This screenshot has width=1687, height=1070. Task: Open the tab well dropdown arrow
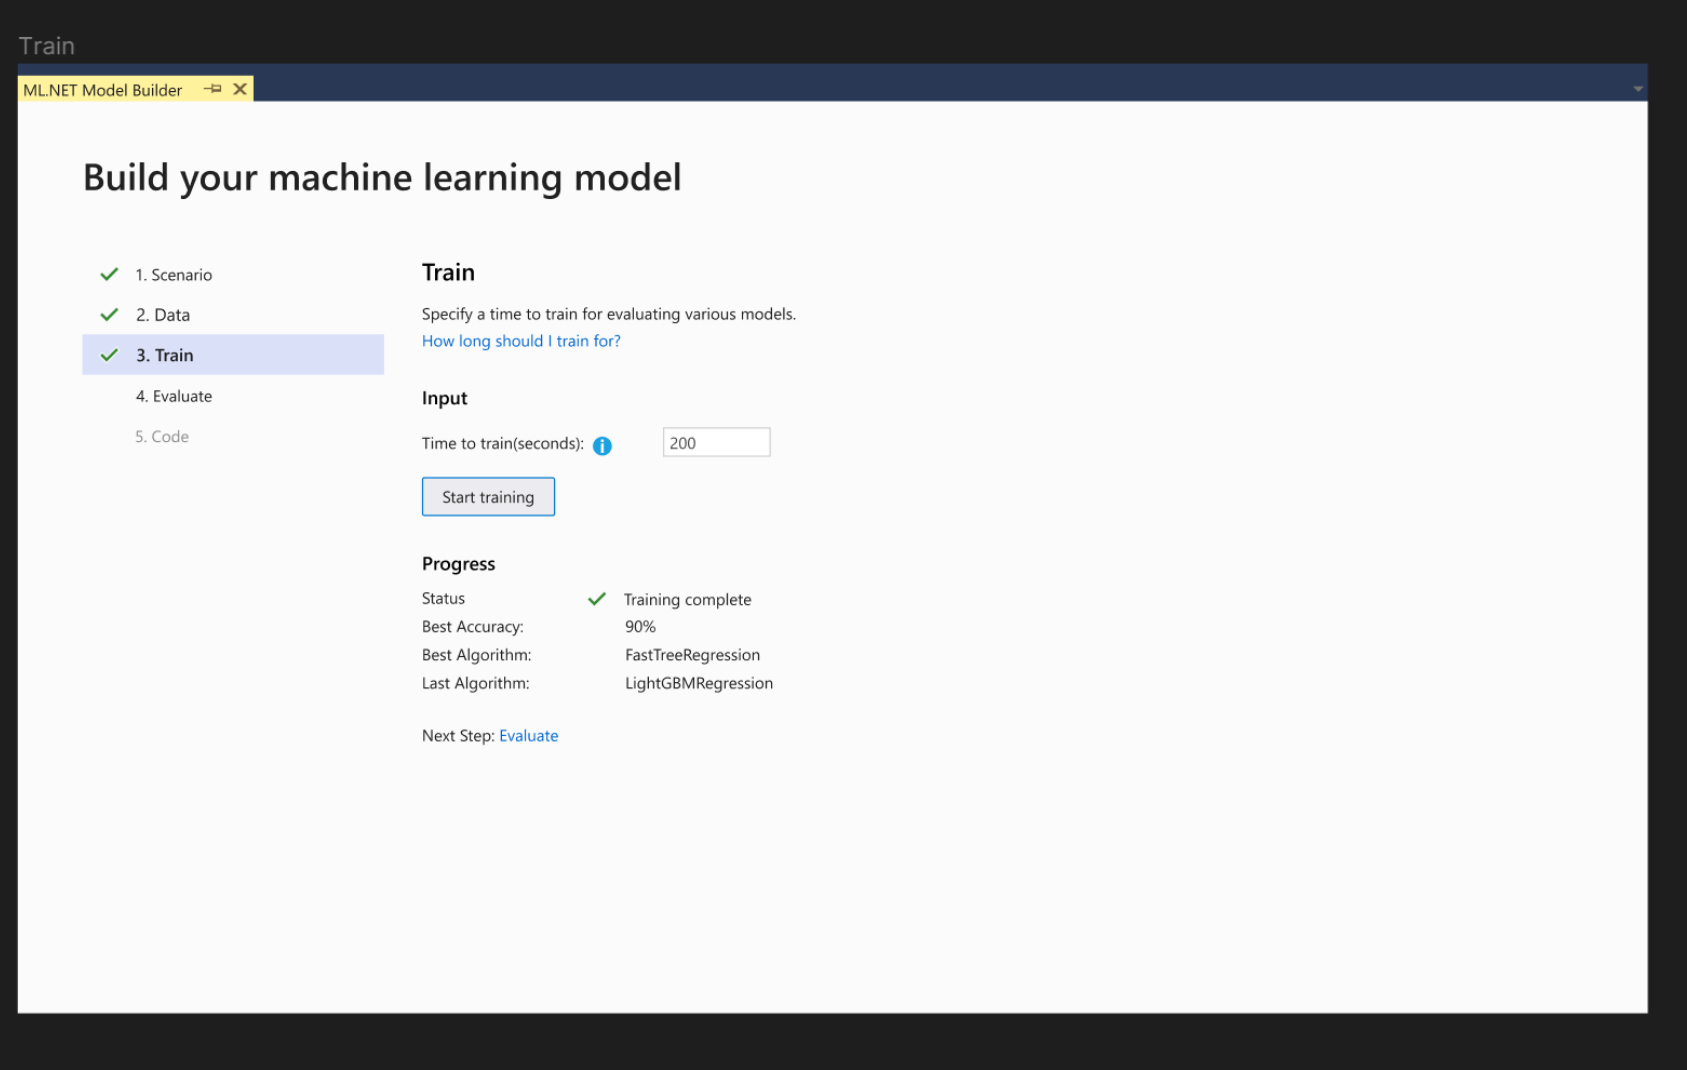point(1637,89)
